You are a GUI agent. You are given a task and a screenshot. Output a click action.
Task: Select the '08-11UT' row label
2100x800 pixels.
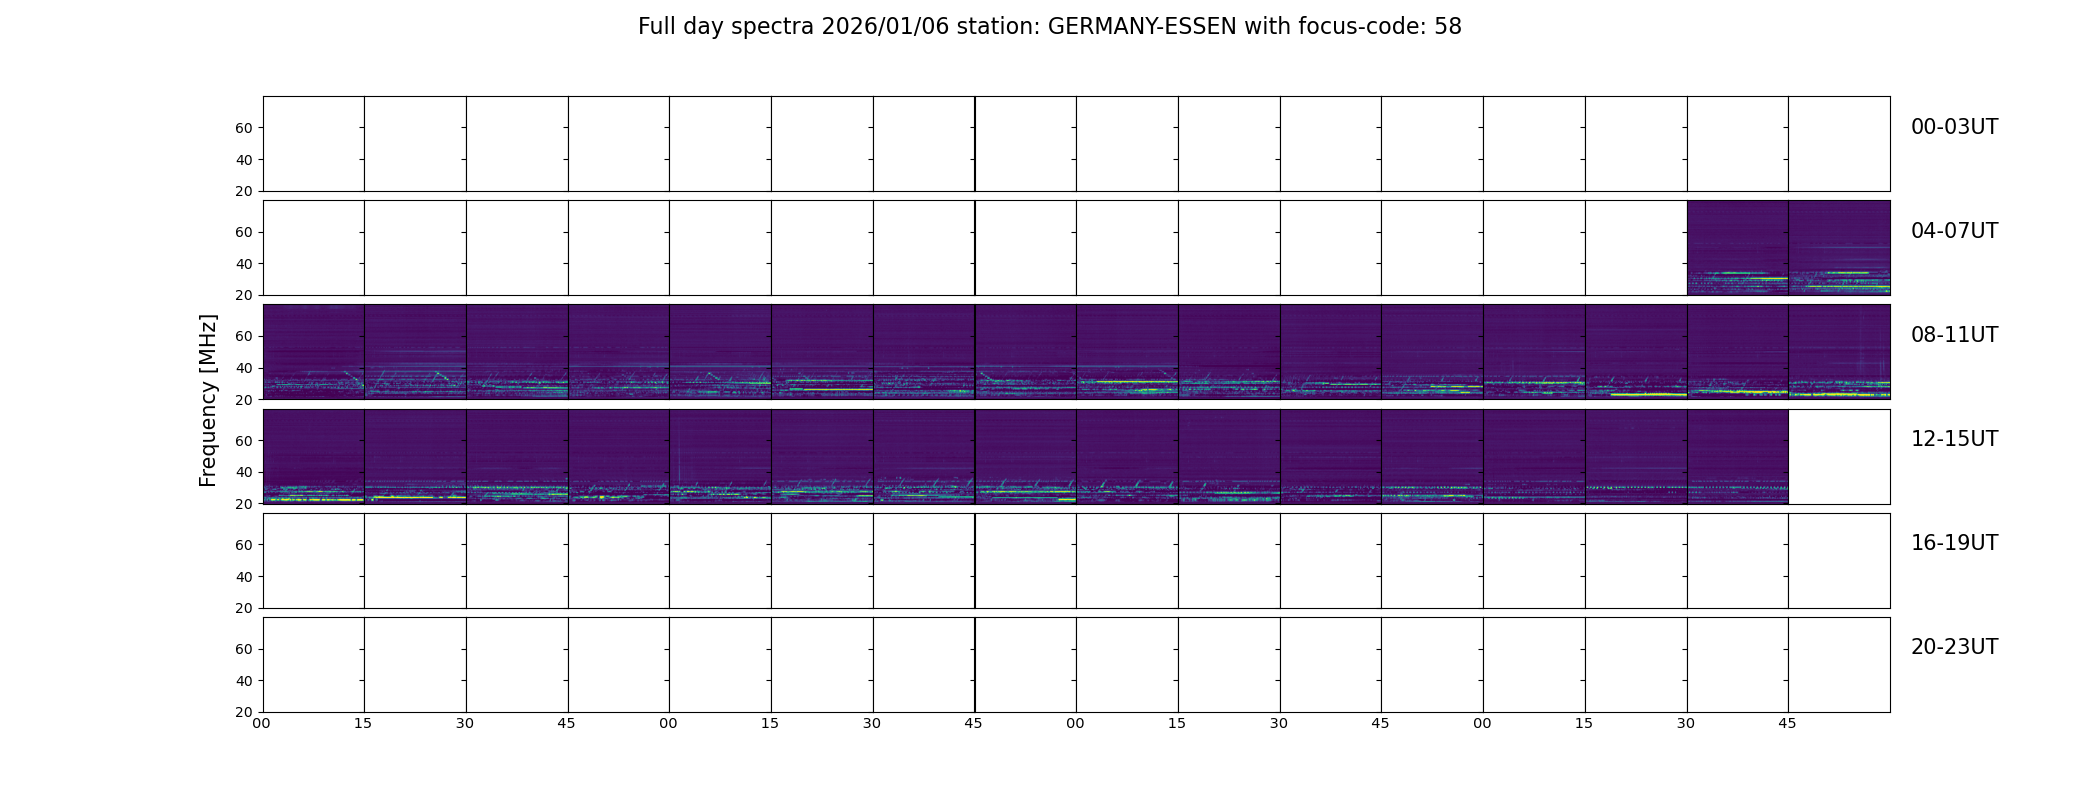tap(1954, 335)
